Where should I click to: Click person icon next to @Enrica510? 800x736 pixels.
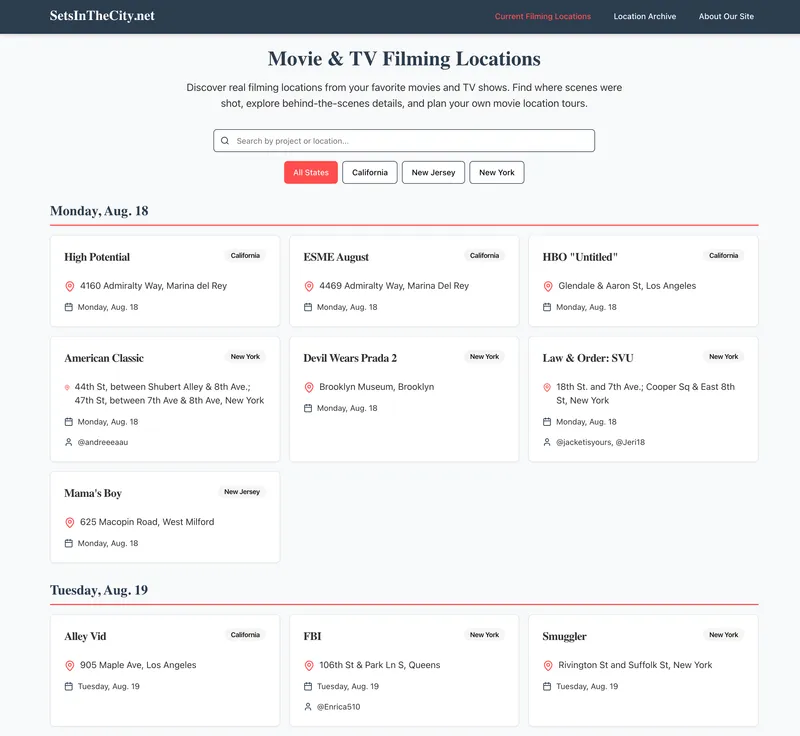click(309, 707)
